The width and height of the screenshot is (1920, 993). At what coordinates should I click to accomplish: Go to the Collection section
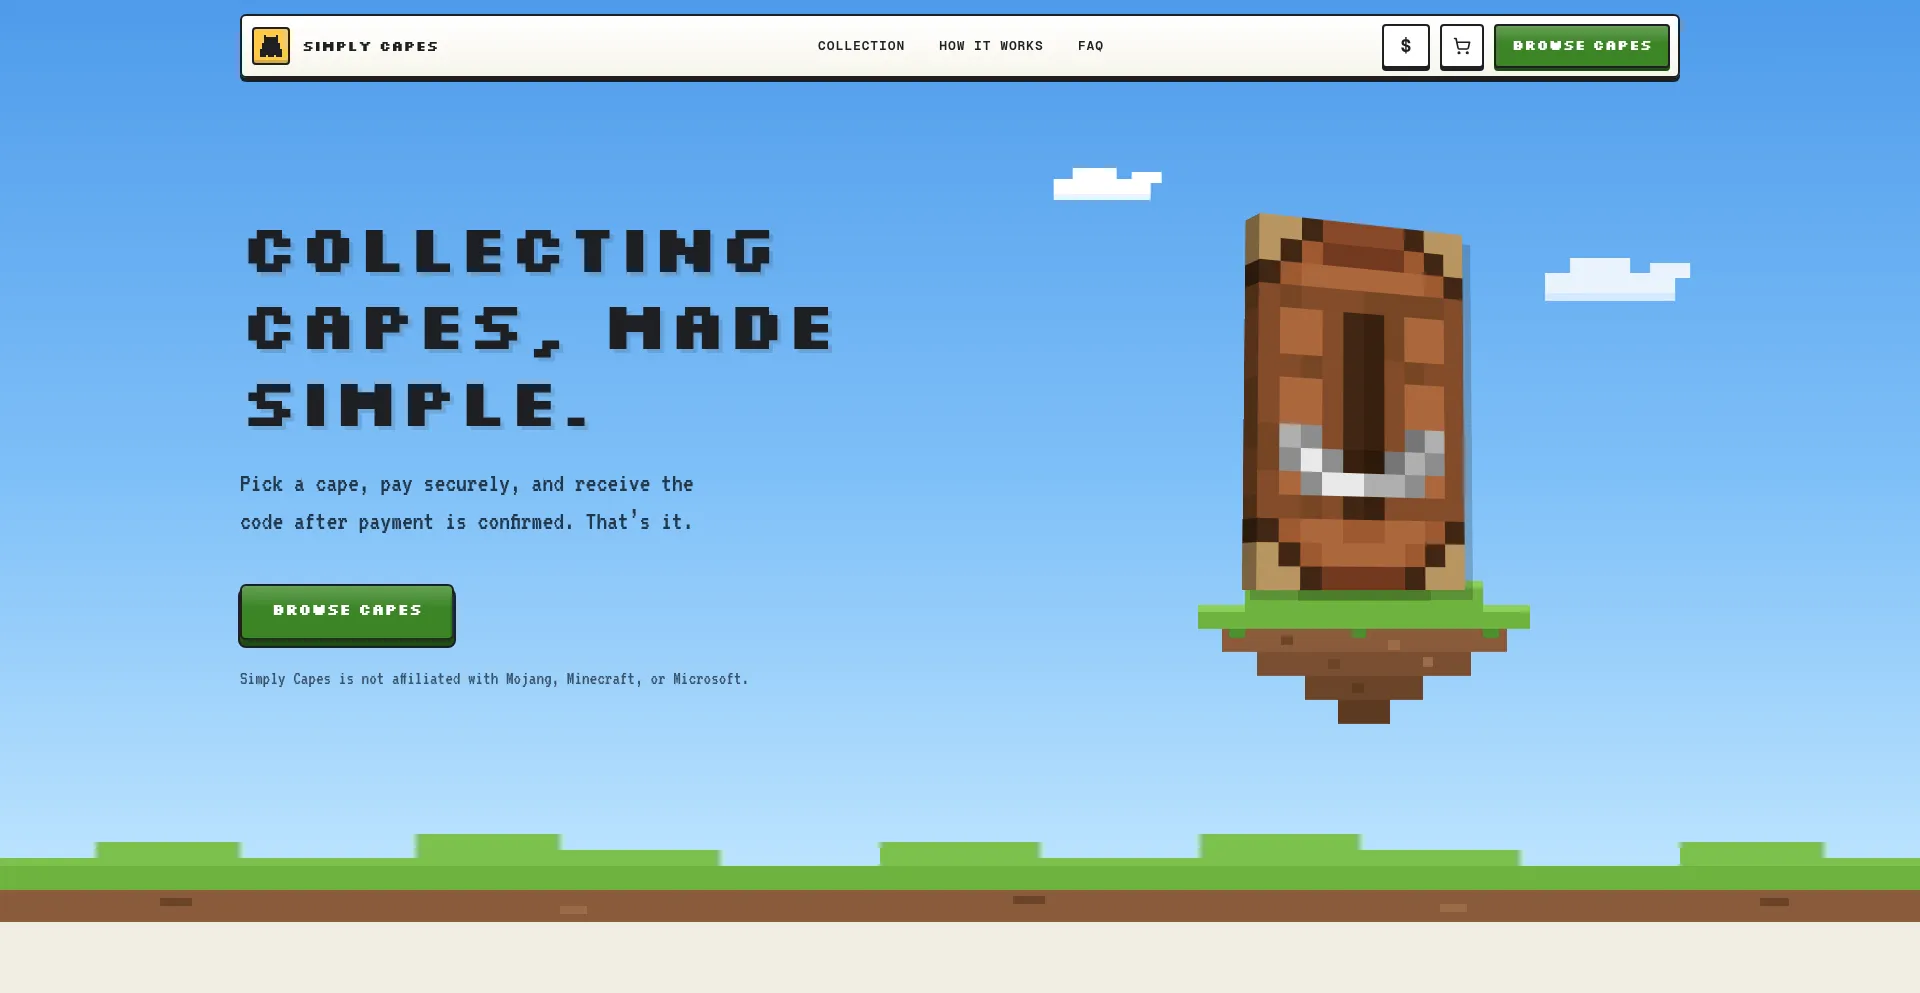[x=861, y=46]
